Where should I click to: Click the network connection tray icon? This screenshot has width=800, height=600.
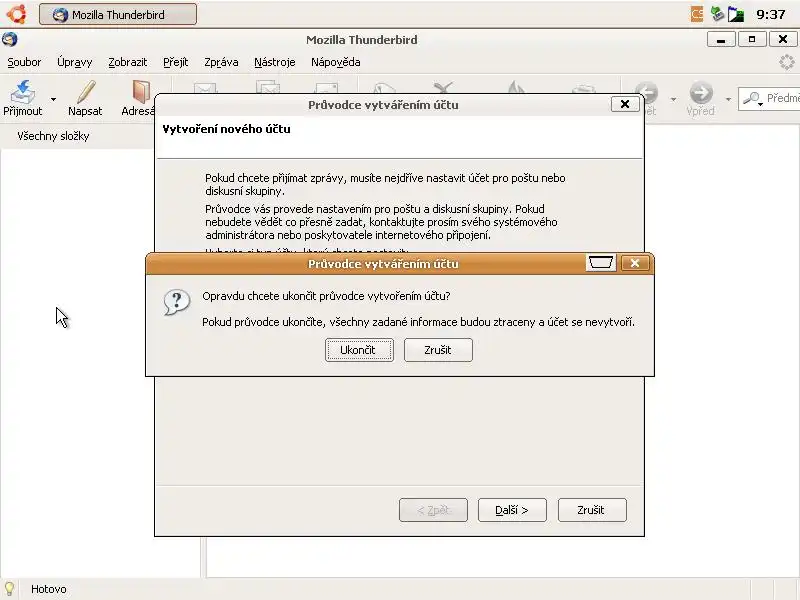pyautogui.click(x=717, y=14)
